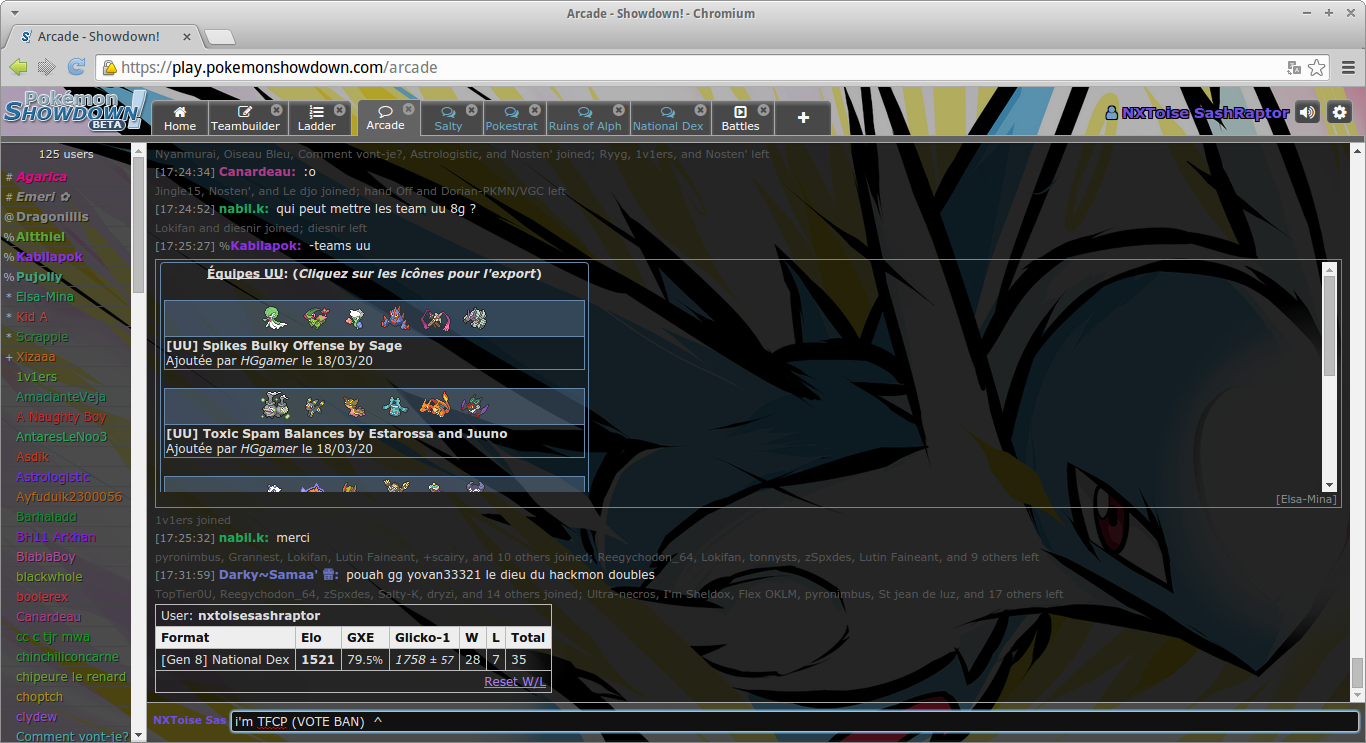
Task: Click the Umbreon icon in Toxic Spam Balances team
Action: [x=314, y=407]
